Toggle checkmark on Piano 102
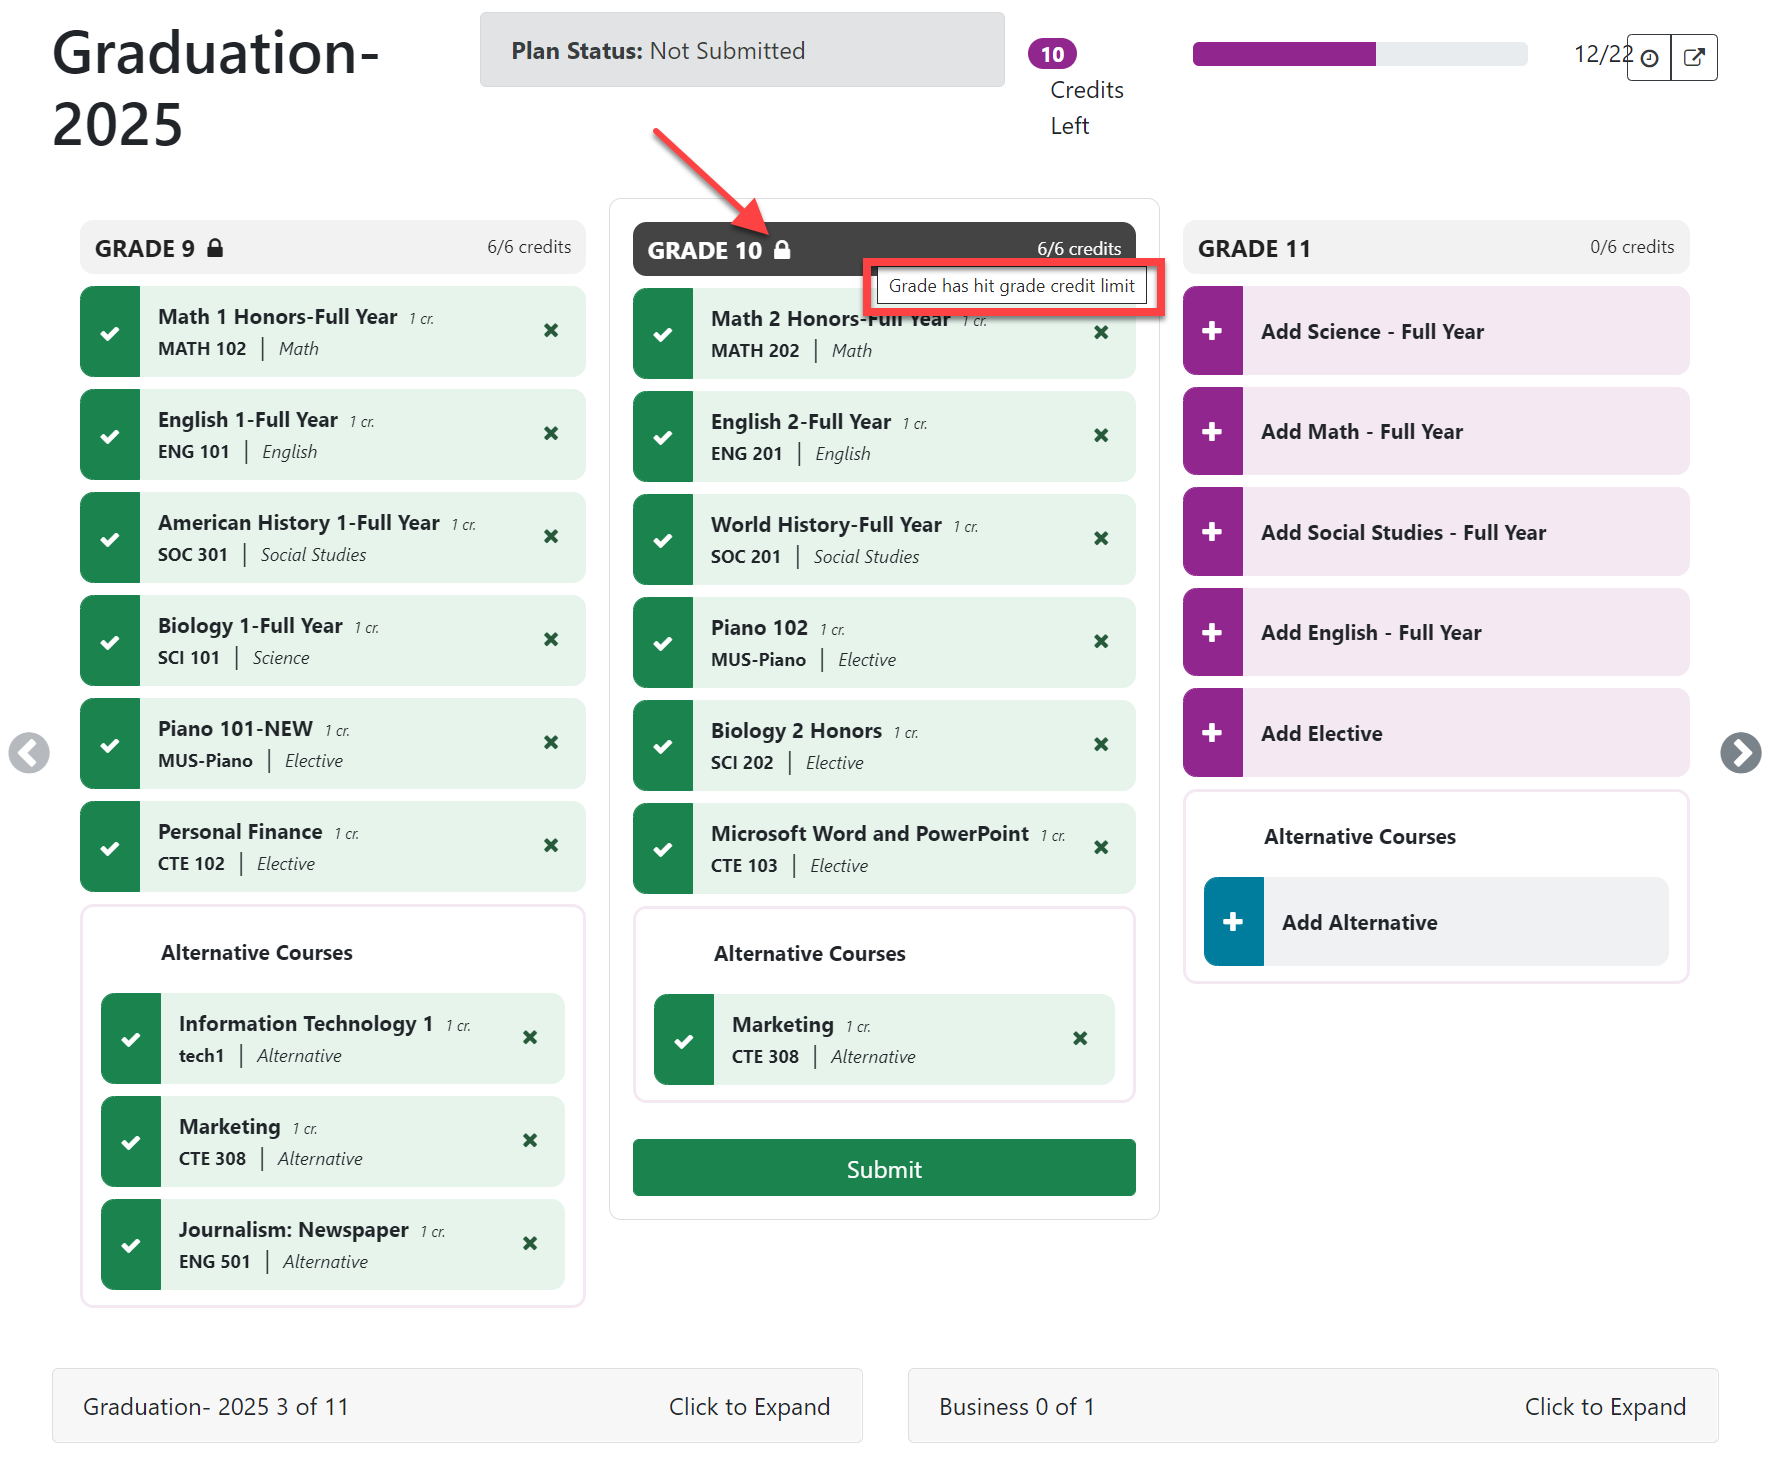The width and height of the screenshot is (1768, 1479). coord(663,643)
